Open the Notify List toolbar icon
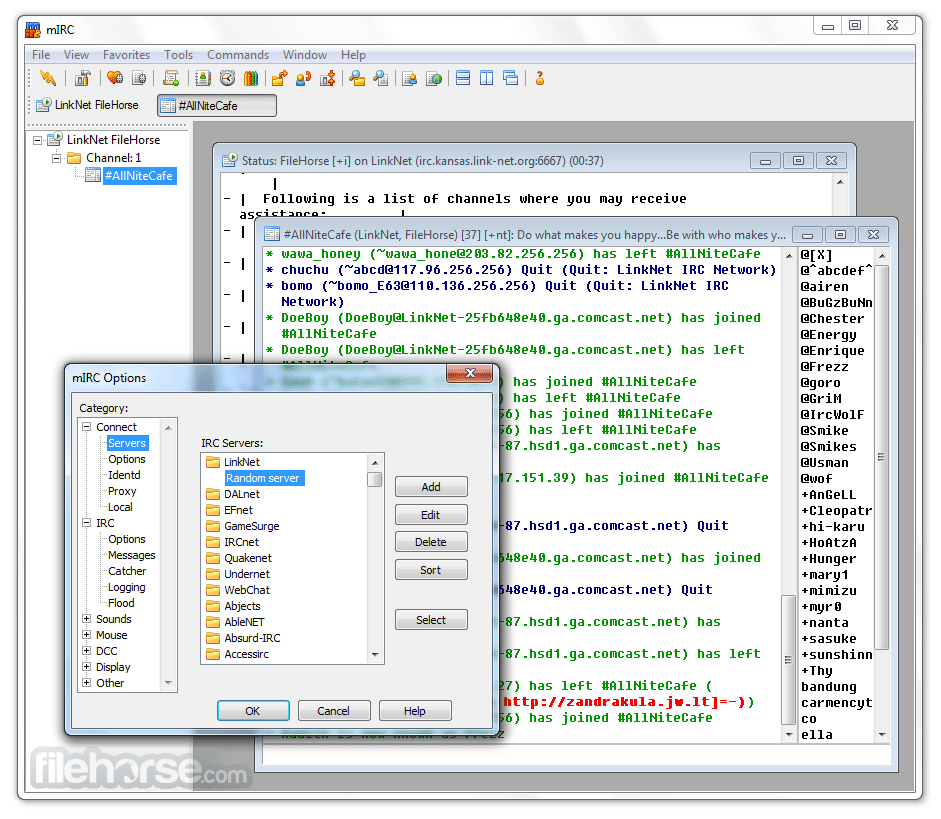The image size is (941, 819). coord(410,78)
